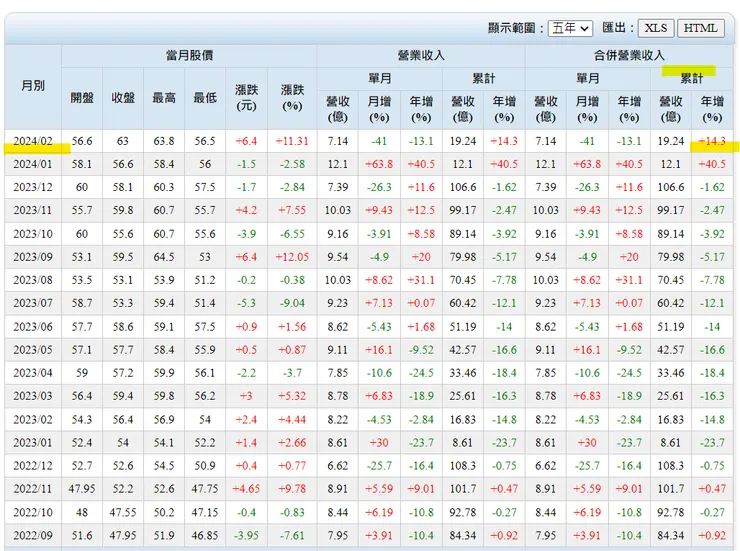Click the 最高 column header
Viewport: 740px width, 551px height.
164,98
